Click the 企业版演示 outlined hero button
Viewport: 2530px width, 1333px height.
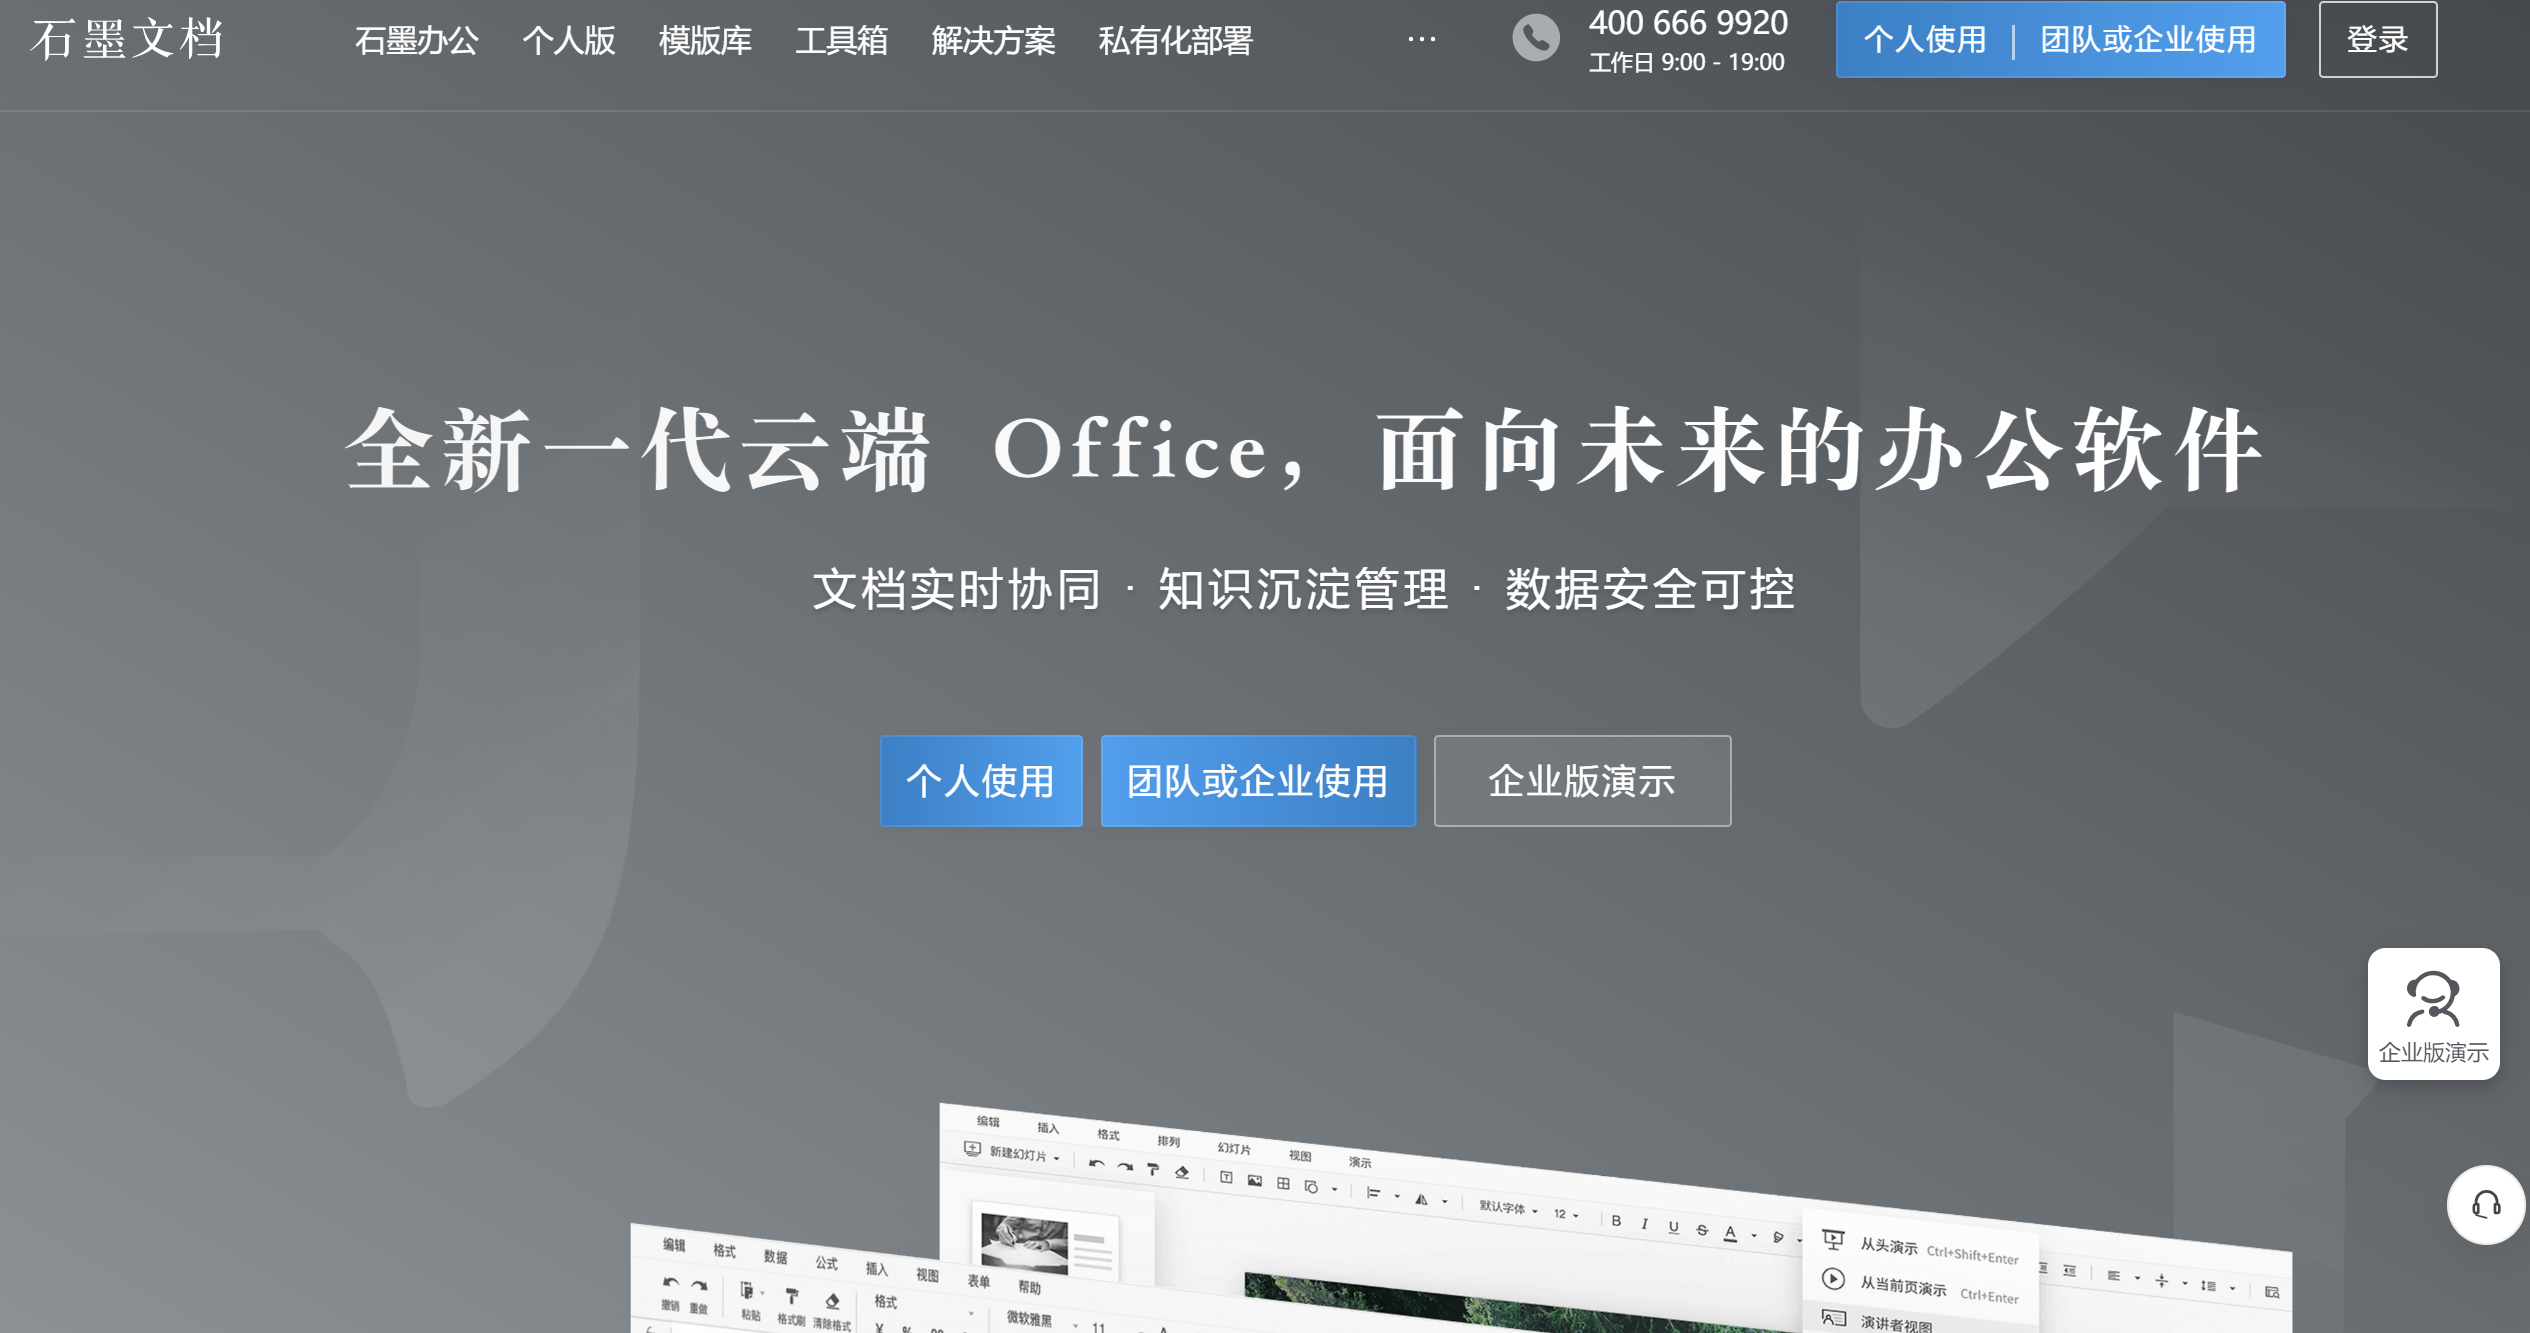tap(1582, 781)
